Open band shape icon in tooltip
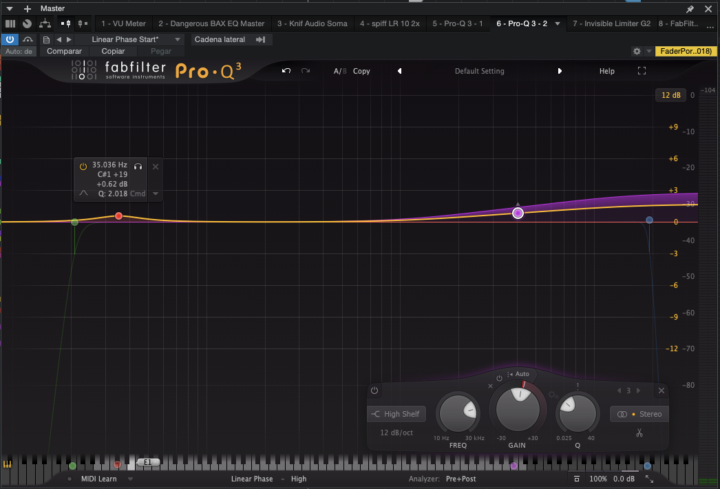This screenshot has height=489, width=720. (83, 193)
